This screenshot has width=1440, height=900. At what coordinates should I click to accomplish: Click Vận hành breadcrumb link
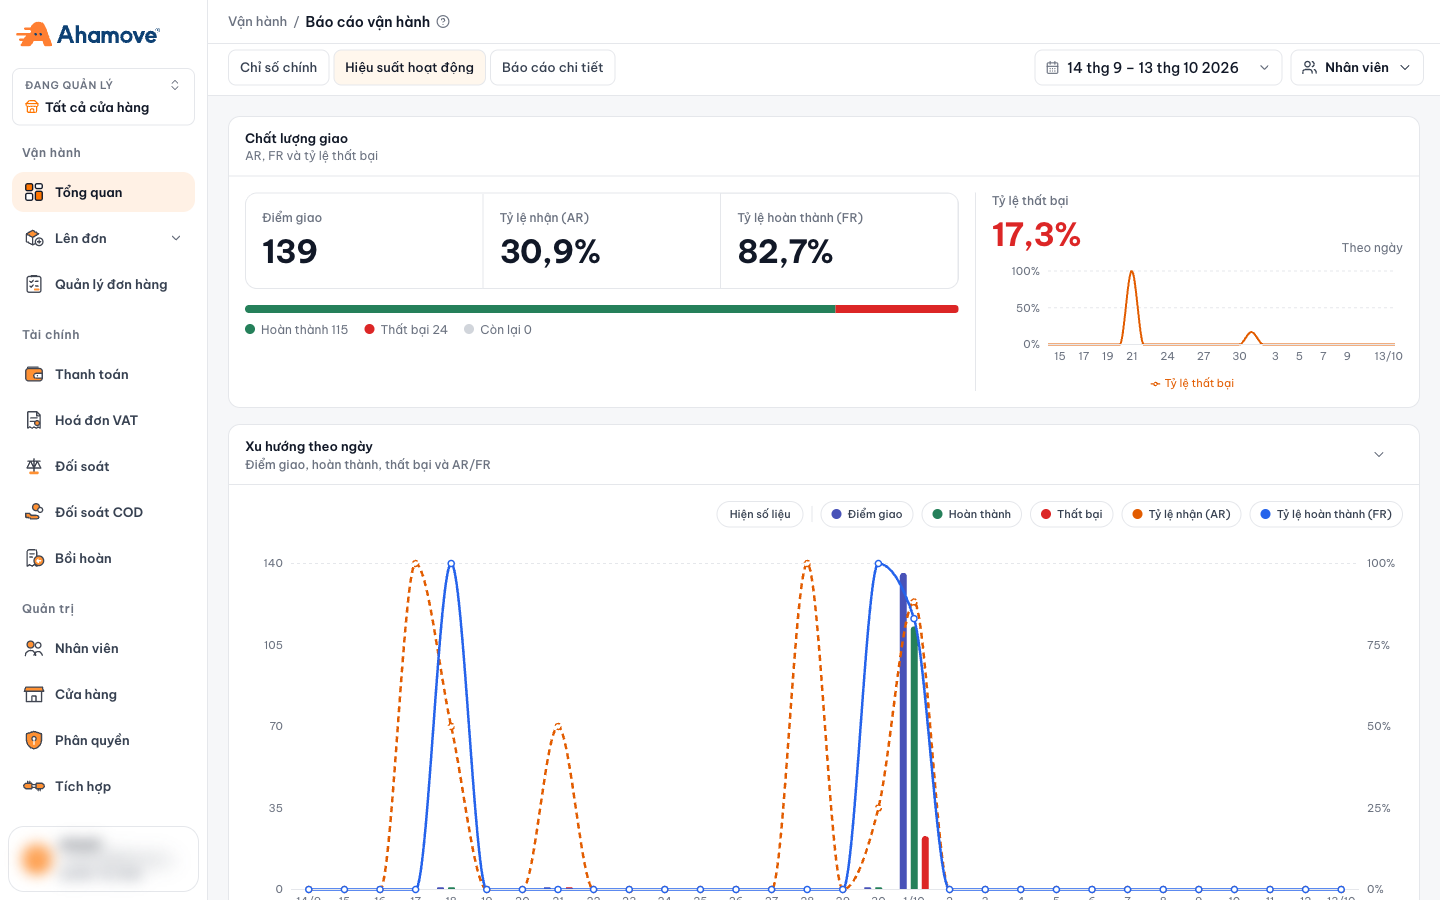257,22
